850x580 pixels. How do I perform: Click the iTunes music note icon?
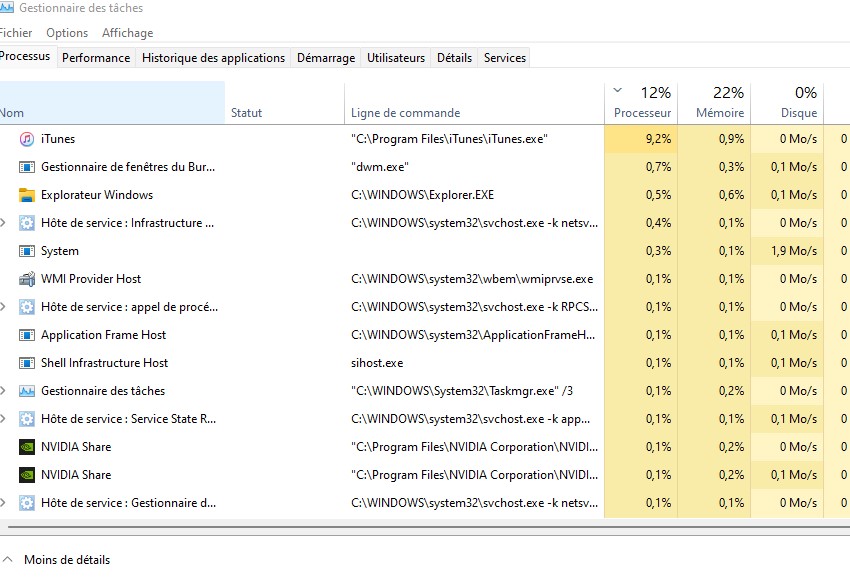click(x=27, y=139)
